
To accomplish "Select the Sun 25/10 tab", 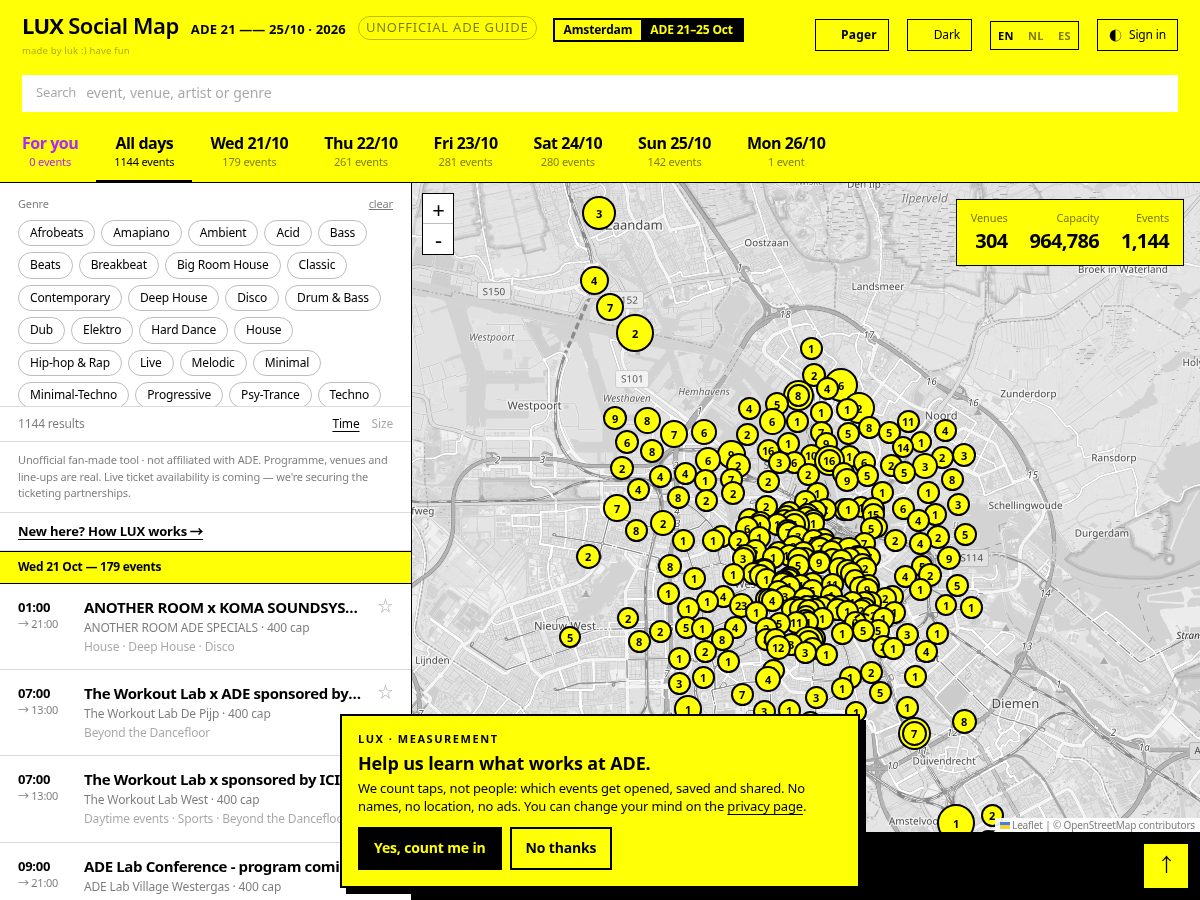I will point(674,151).
